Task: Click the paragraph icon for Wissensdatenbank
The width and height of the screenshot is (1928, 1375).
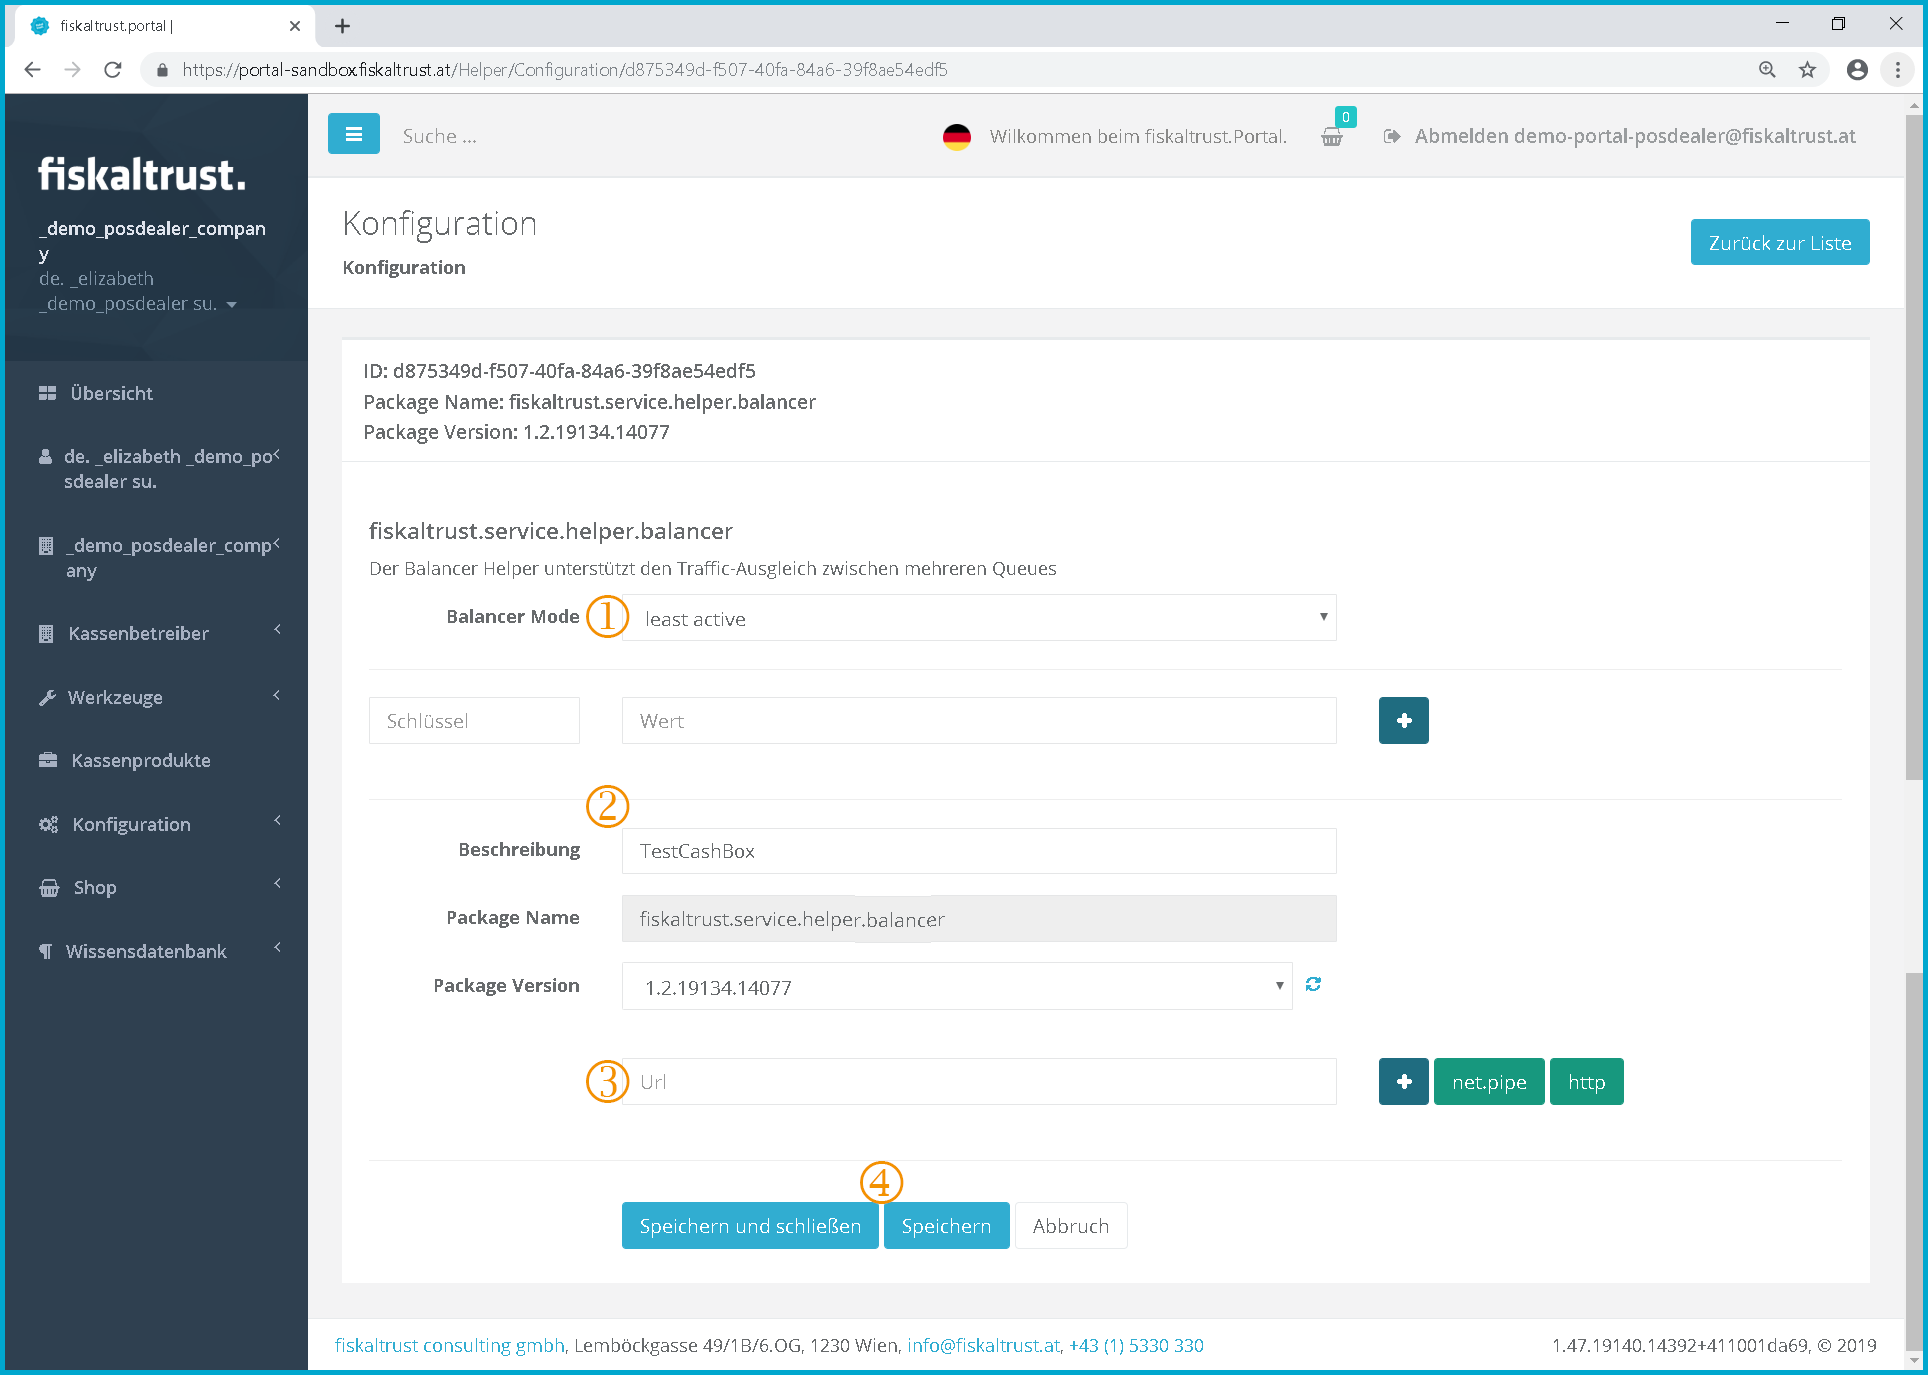Action: pos(45,951)
